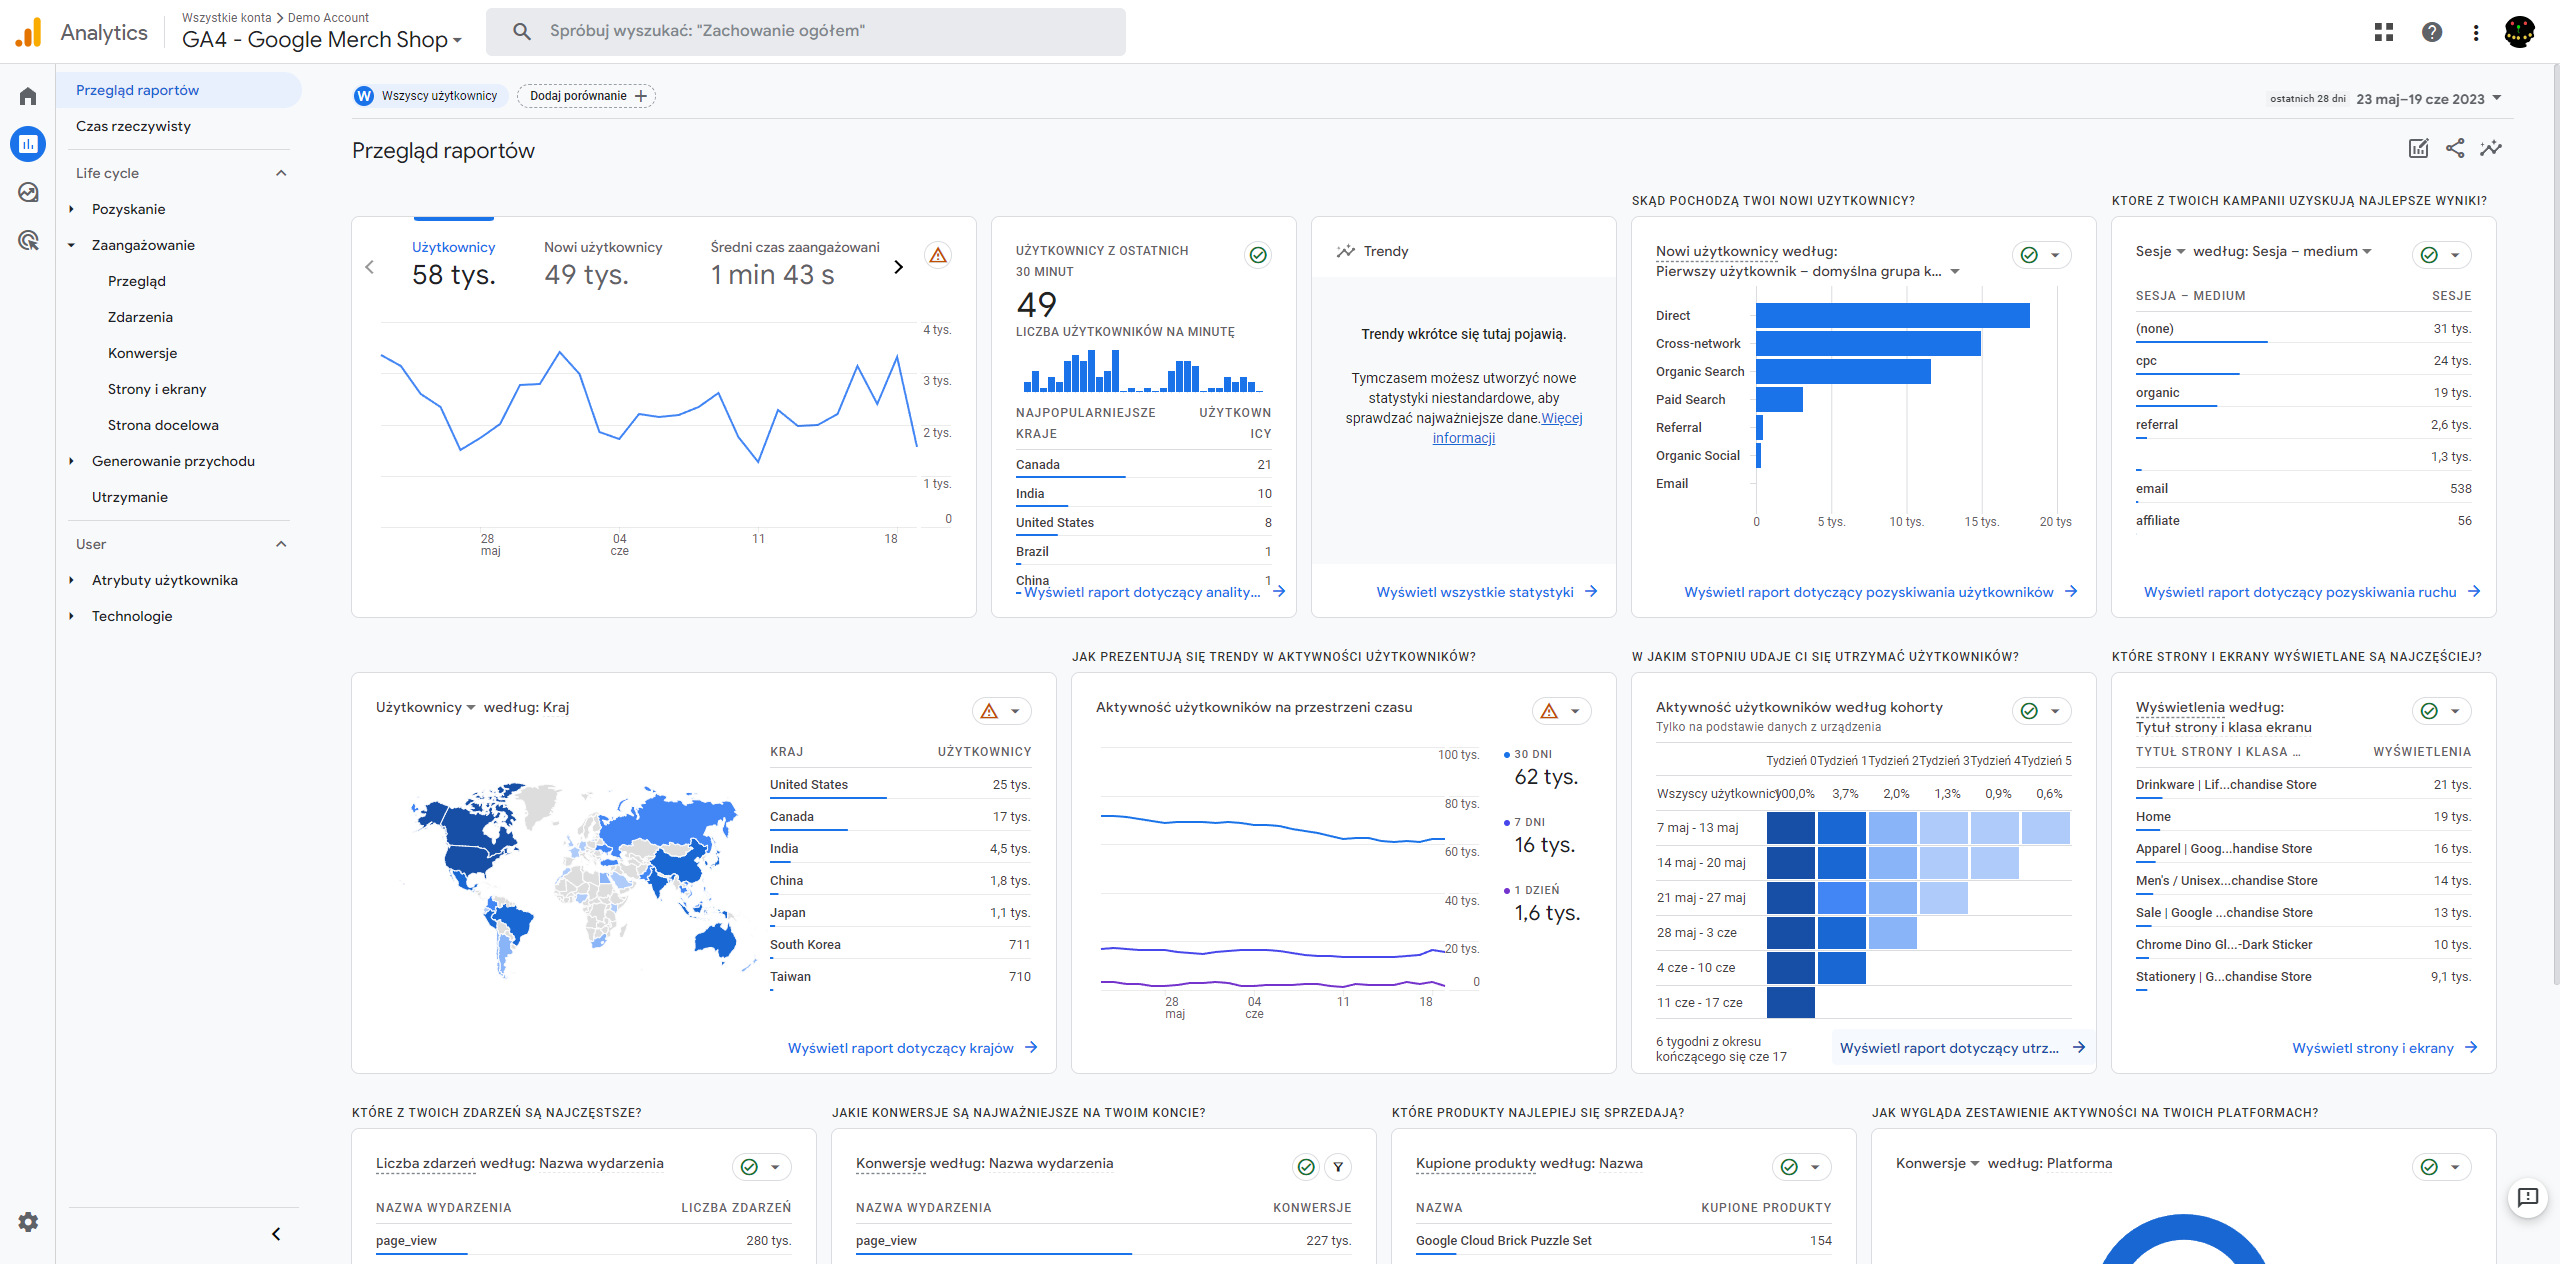The width and height of the screenshot is (2560, 1264).
Task: Click the green check on realtime card
Action: point(1258,255)
